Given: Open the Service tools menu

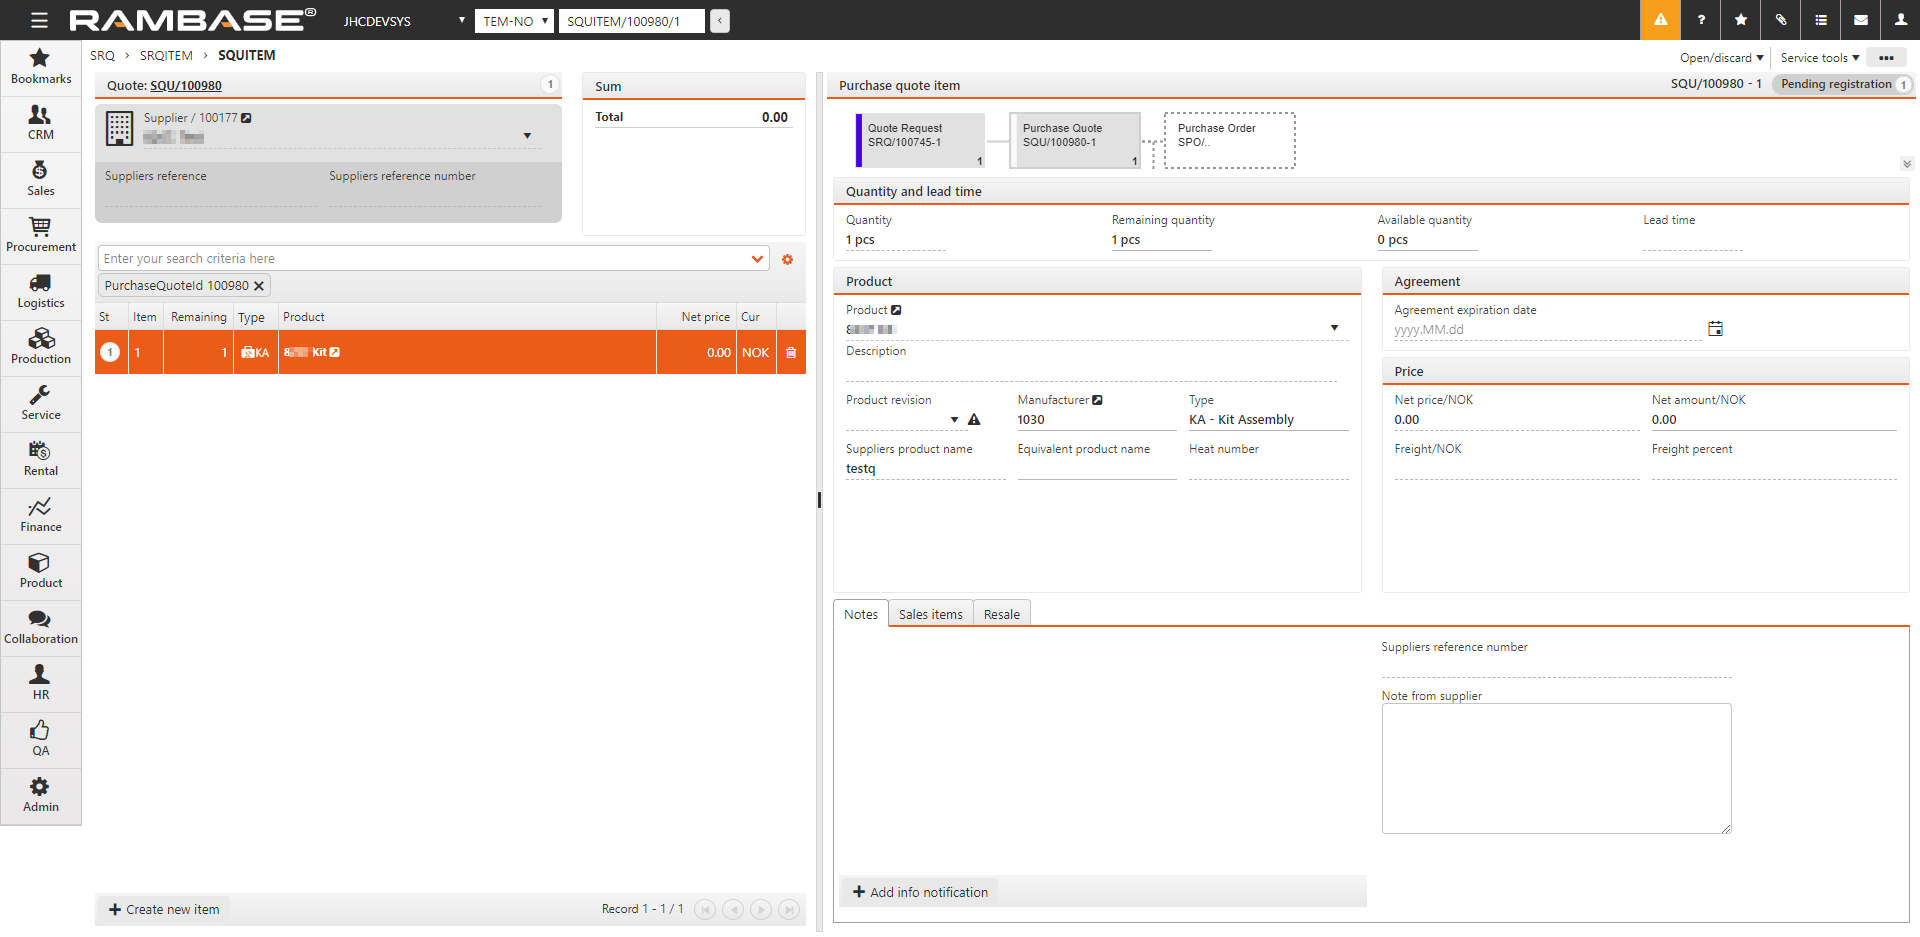Looking at the screenshot, I should point(1819,58).
